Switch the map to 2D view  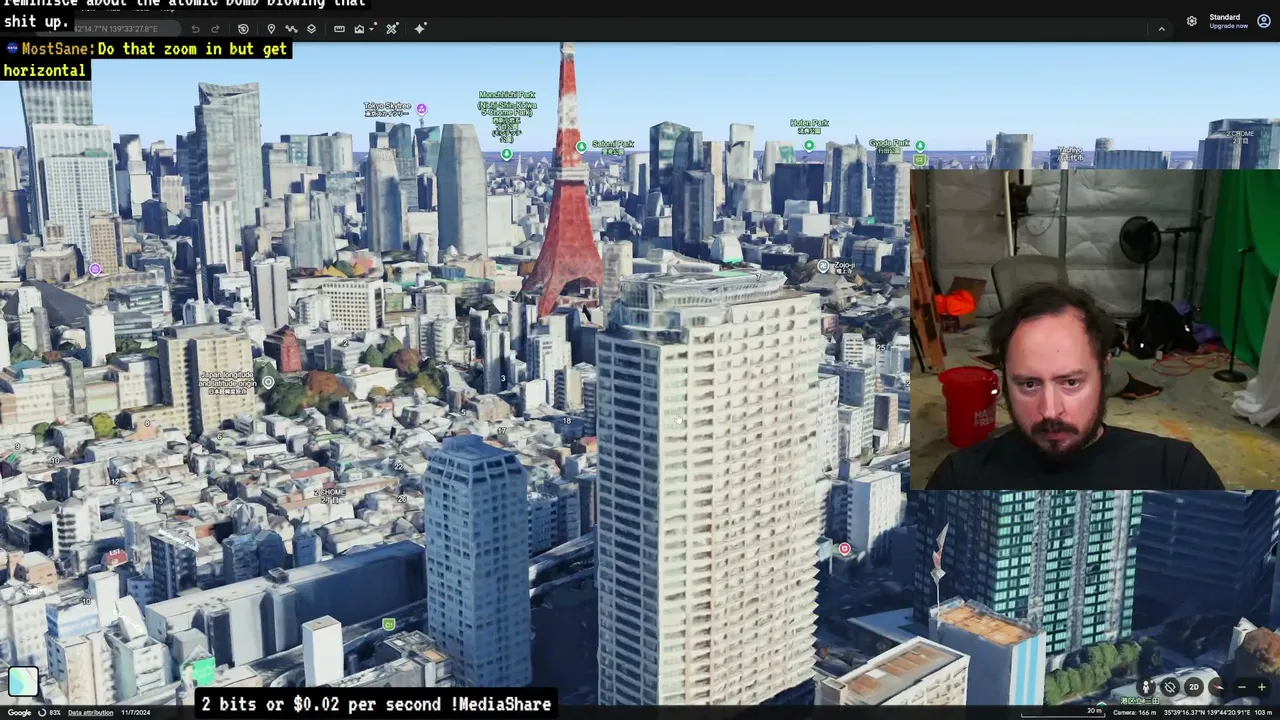point(1193,687)
